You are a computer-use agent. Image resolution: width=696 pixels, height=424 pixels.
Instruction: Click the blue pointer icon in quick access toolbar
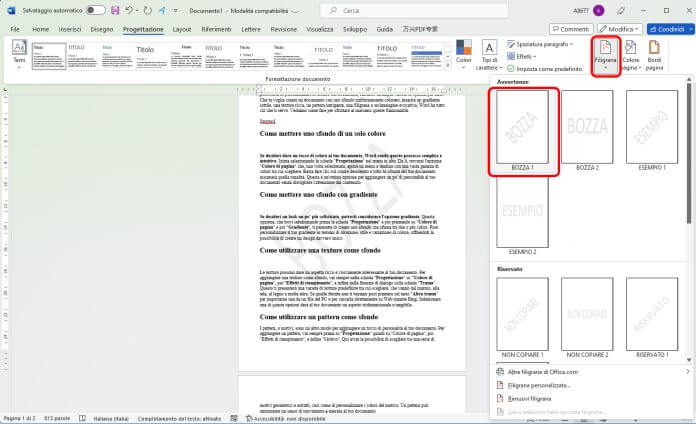pos(162,10)
